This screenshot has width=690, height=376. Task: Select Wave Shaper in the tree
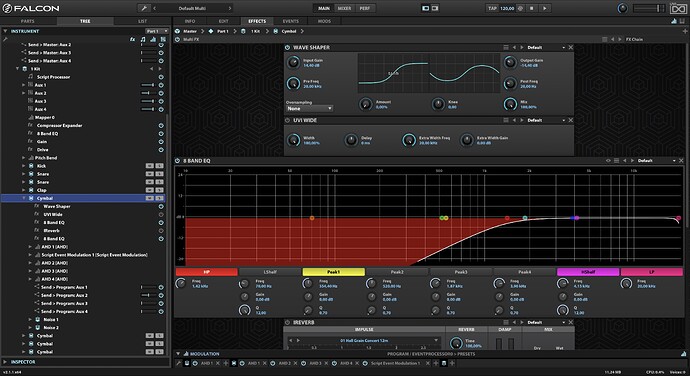(x=57, y=206)
